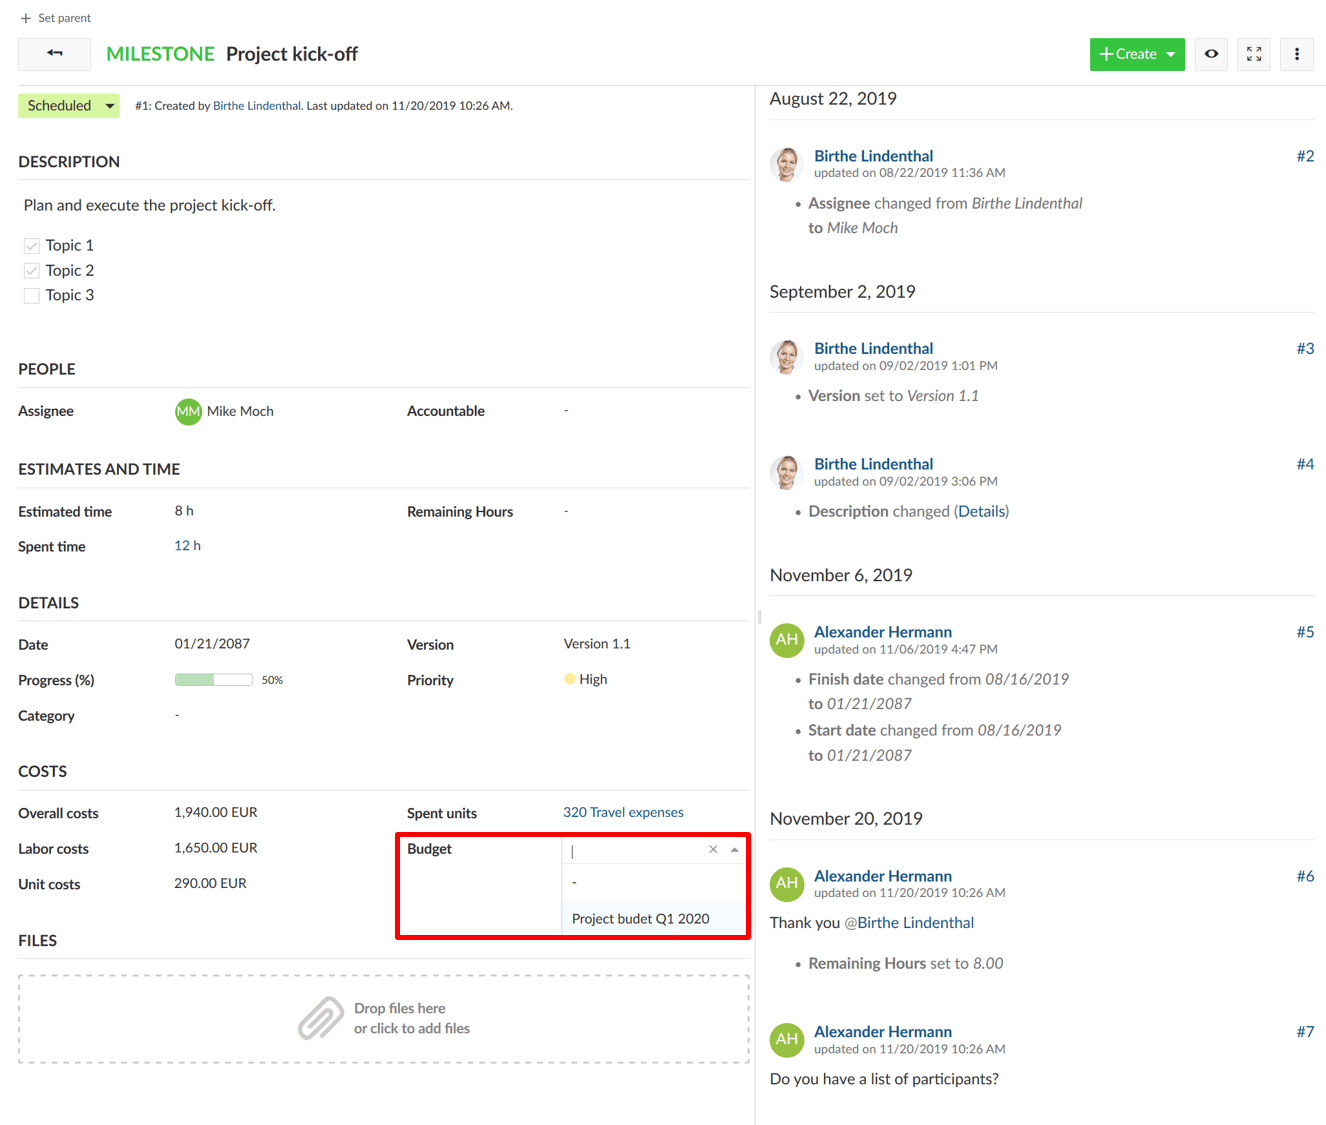
Task: Click the paperclip attachment icon
Action: 321,1018
